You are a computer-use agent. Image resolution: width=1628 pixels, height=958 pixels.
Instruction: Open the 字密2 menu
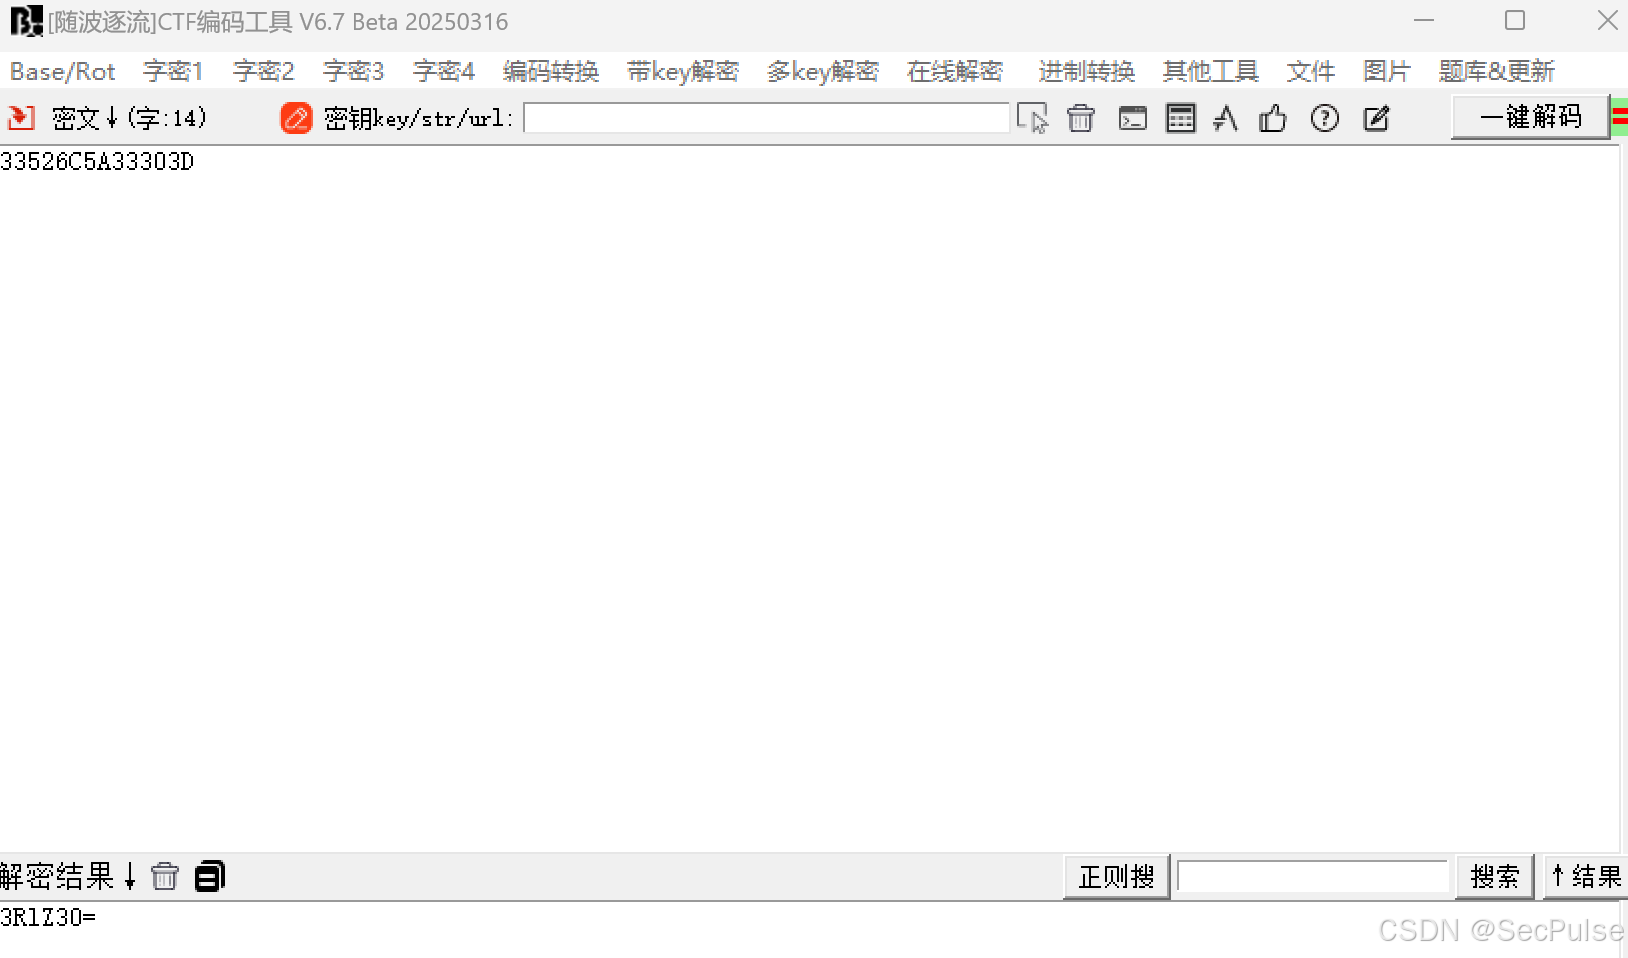coord(263,71)
